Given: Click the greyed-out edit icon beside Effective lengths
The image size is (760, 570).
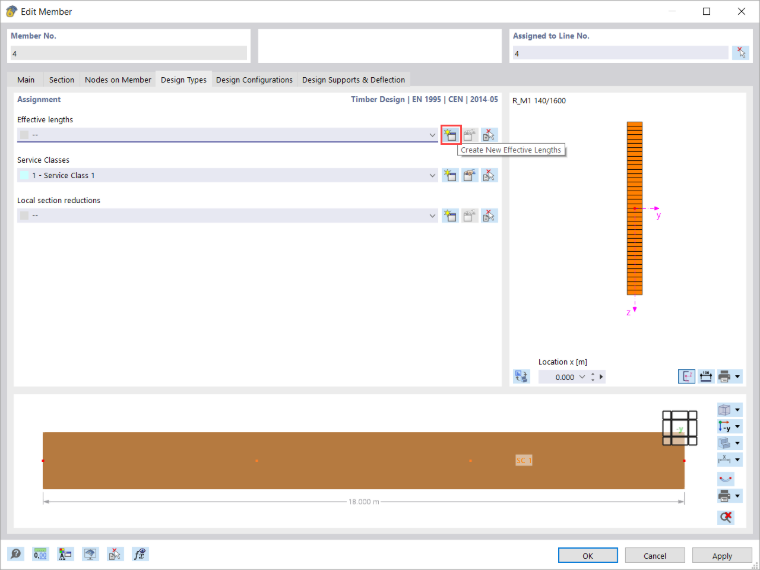Looking at the screenshot, I should click(470, 135).
